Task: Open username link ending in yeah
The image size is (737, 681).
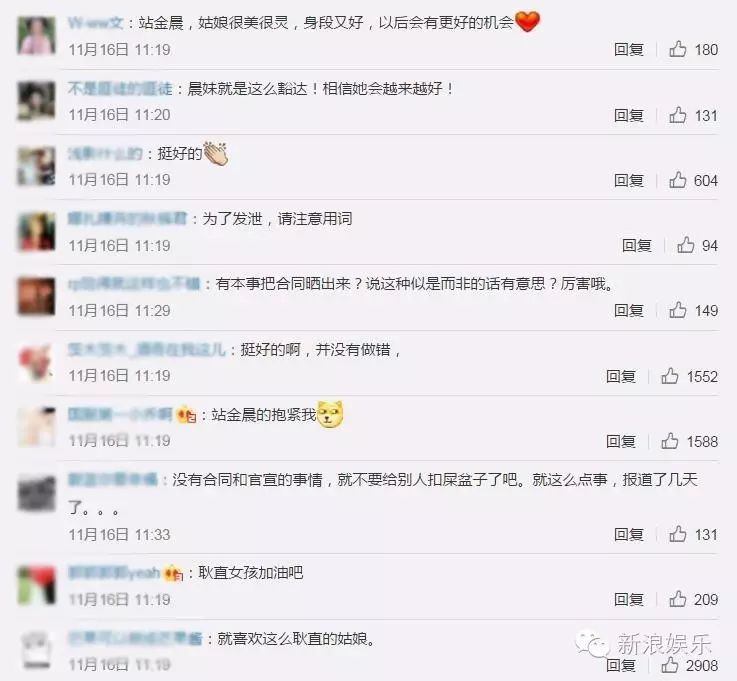Action: tap(114, 572)
